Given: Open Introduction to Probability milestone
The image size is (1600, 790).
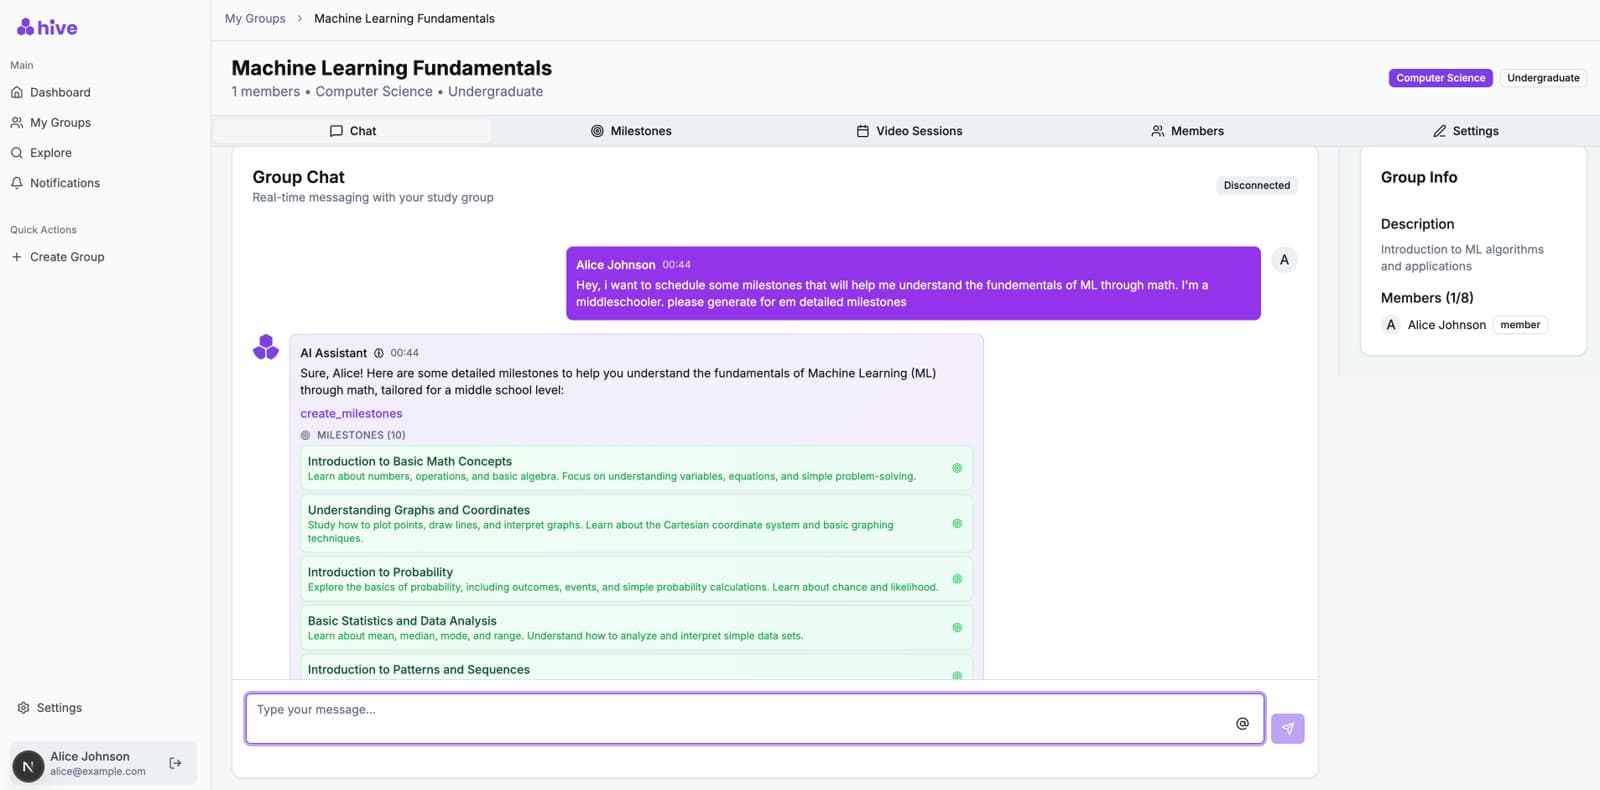Looking at the screenshot, I should tap(636, 579).
